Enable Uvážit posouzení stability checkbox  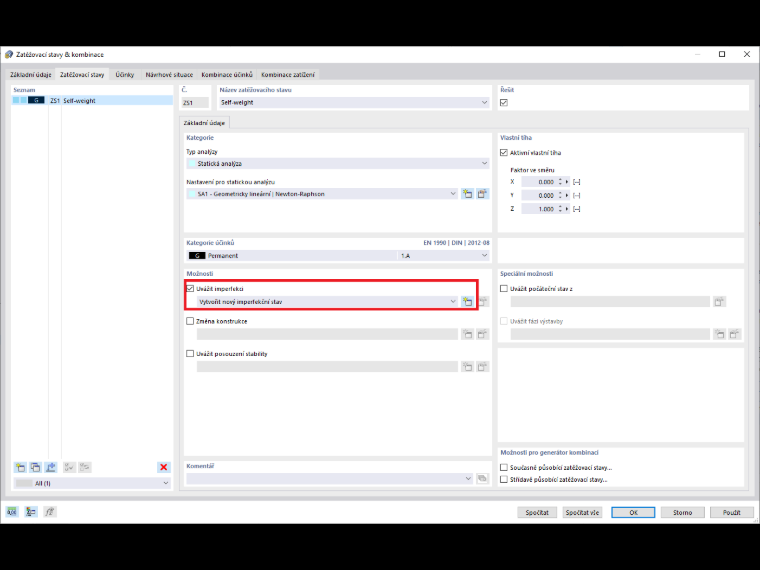coord(190,354)
